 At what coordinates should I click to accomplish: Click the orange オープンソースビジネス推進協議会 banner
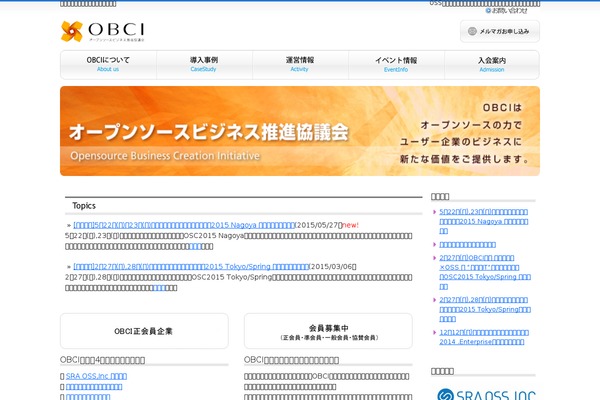click(300, 131)
